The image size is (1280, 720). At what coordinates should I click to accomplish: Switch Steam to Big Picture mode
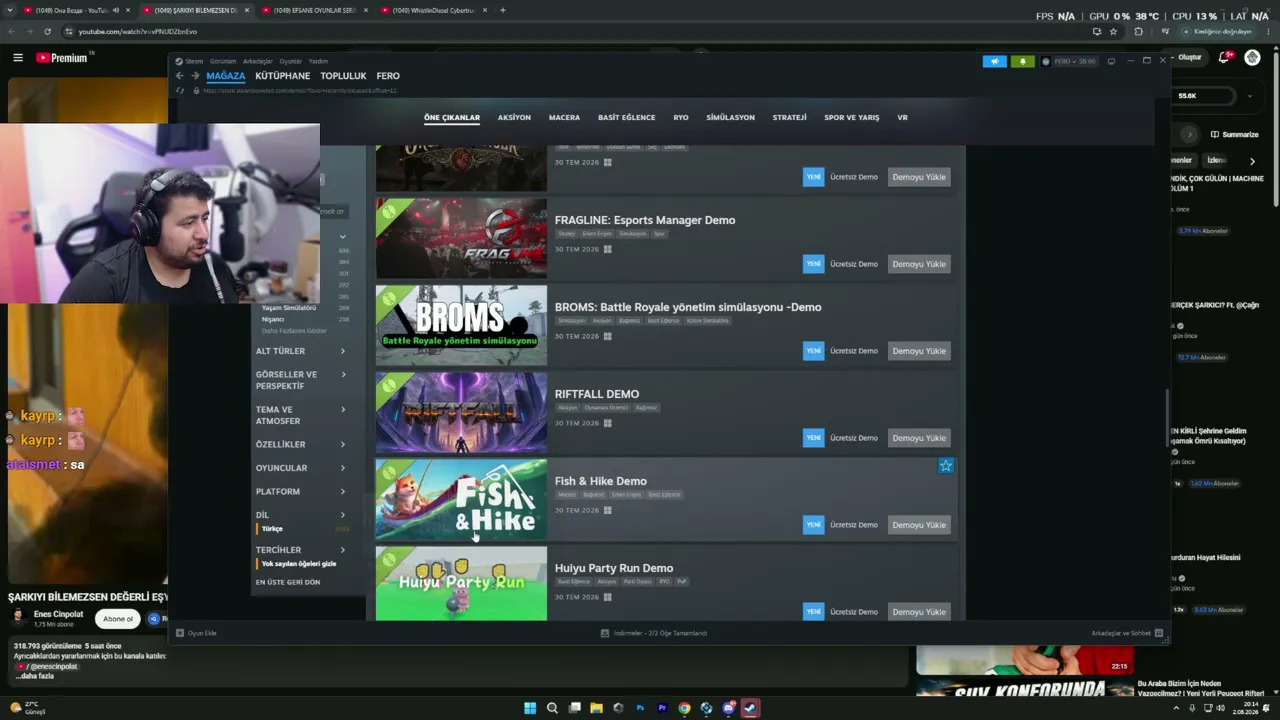click(1111, 61)
